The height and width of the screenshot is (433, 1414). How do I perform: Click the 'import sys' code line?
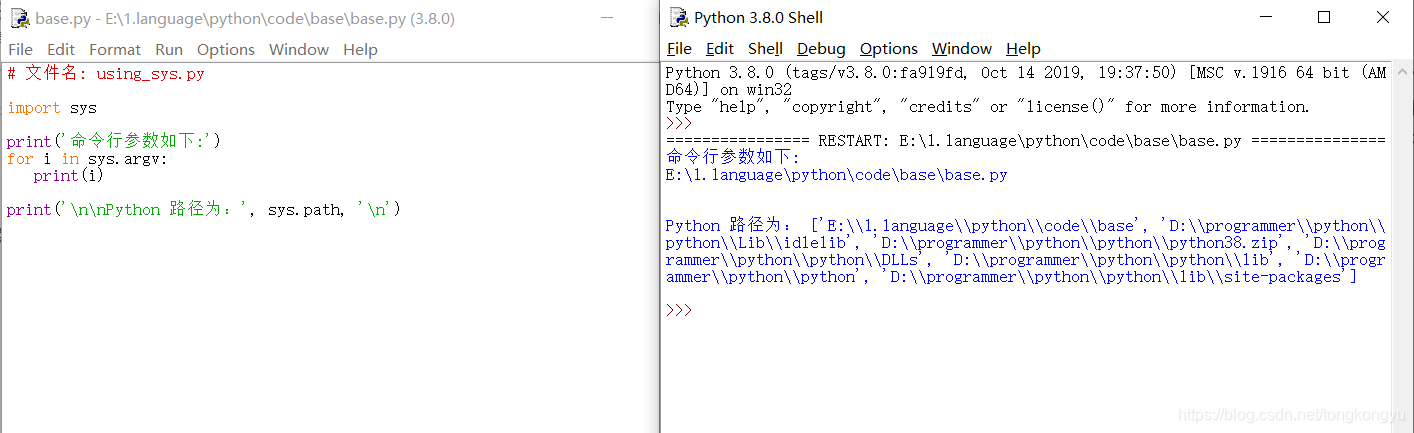[x=52, y=108]
